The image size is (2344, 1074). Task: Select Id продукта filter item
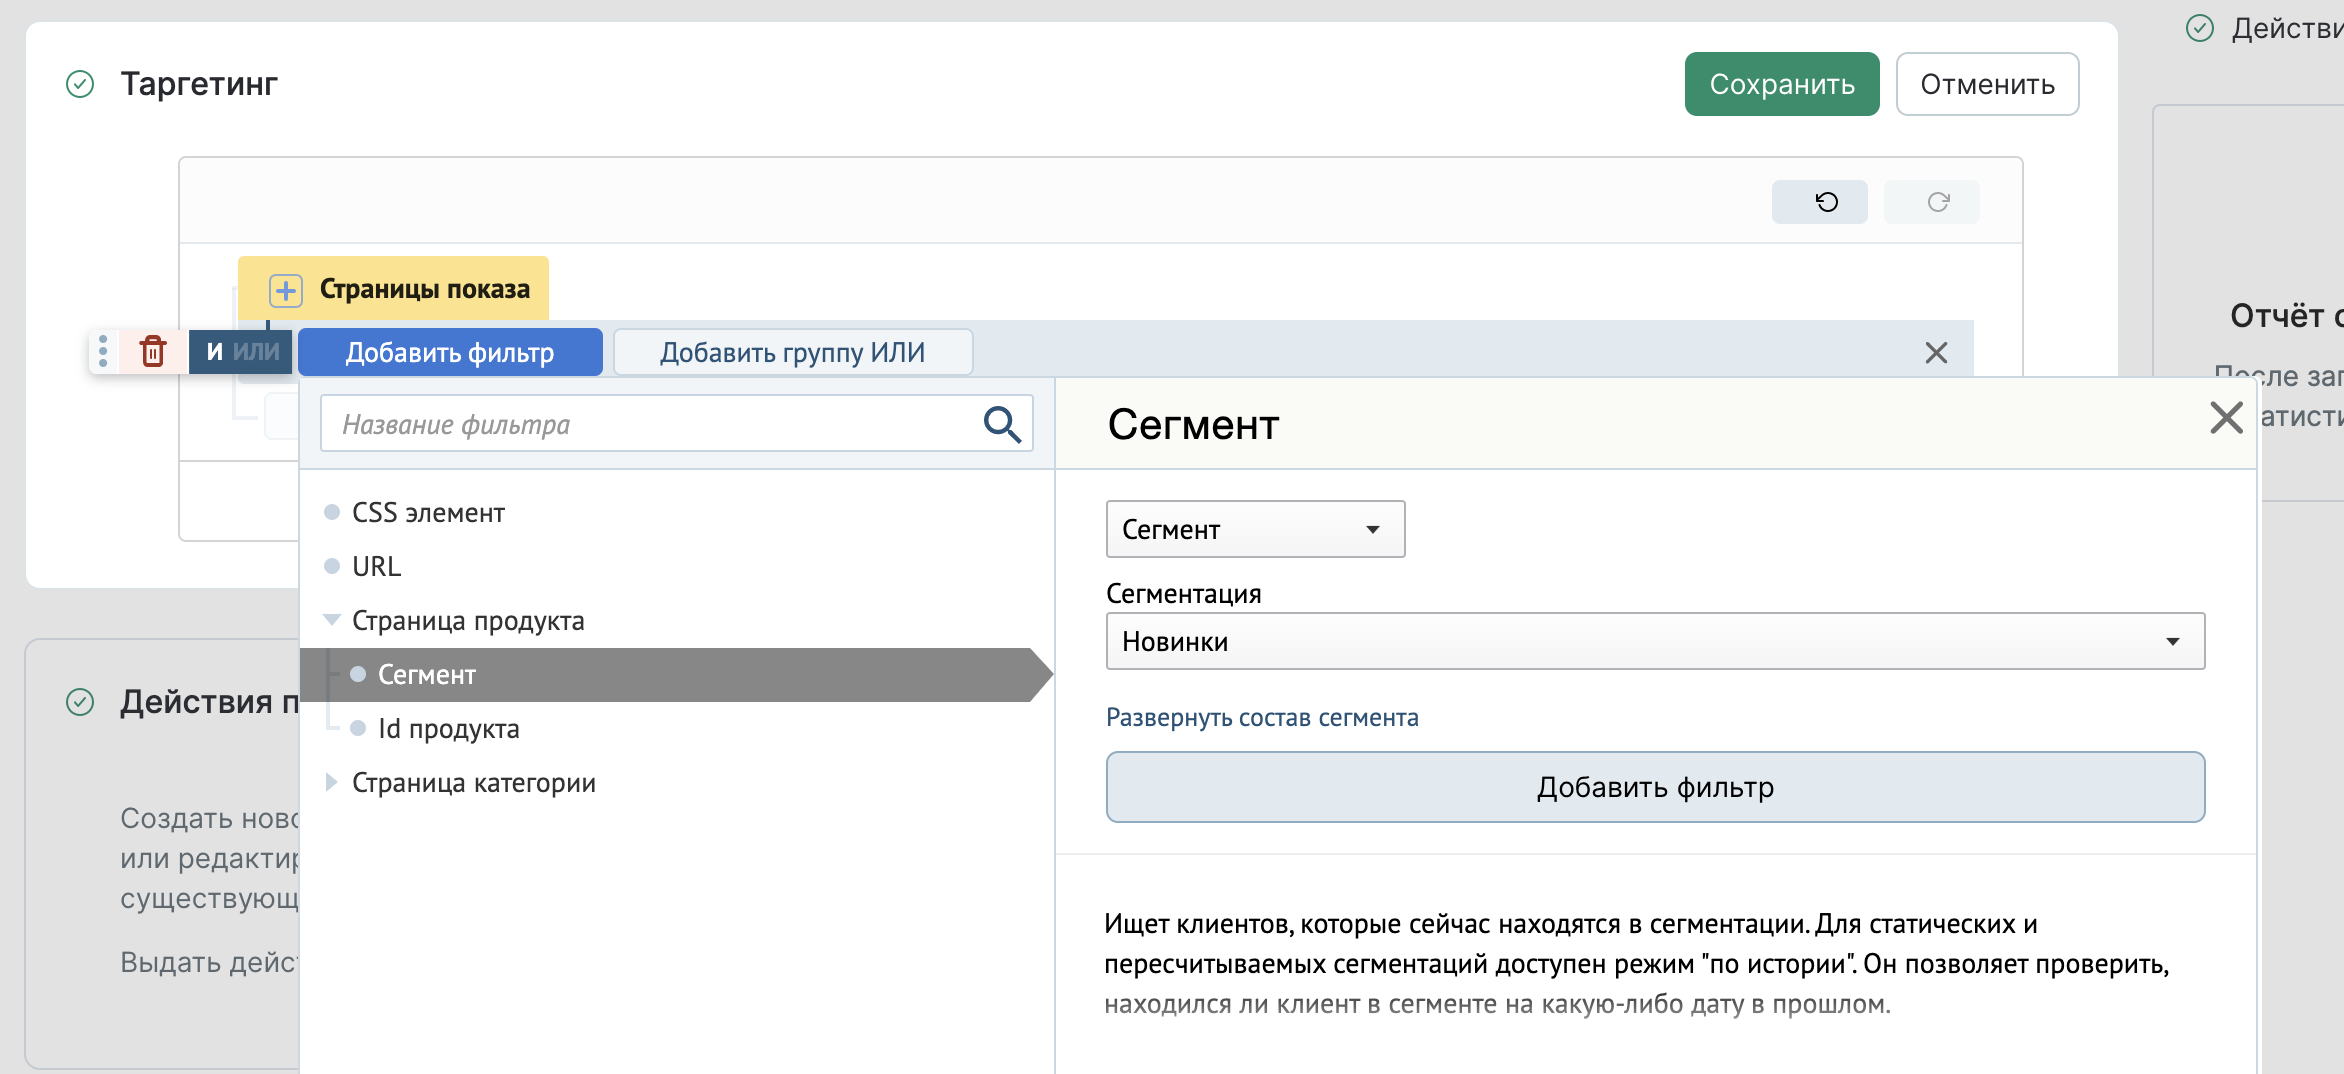(x=448, y=729)
